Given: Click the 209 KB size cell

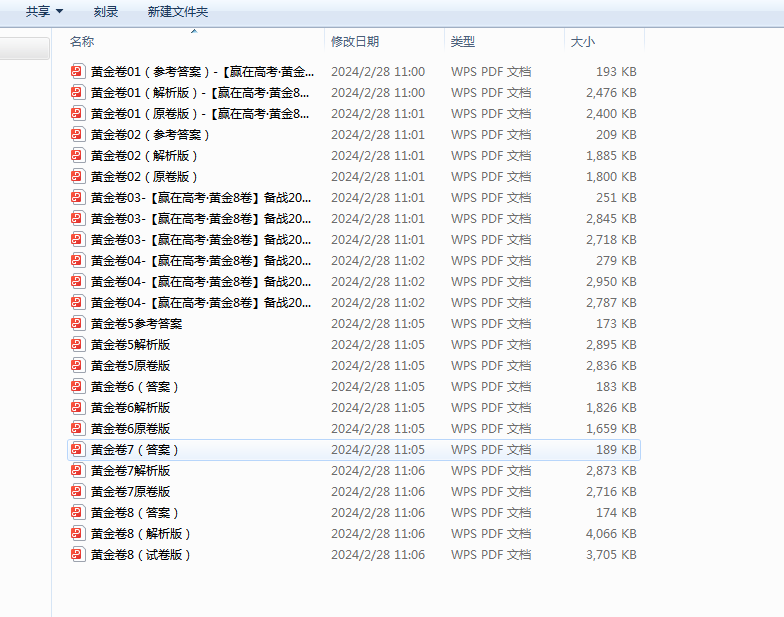Looking at the screenshot, I should [x=616, y=134].
